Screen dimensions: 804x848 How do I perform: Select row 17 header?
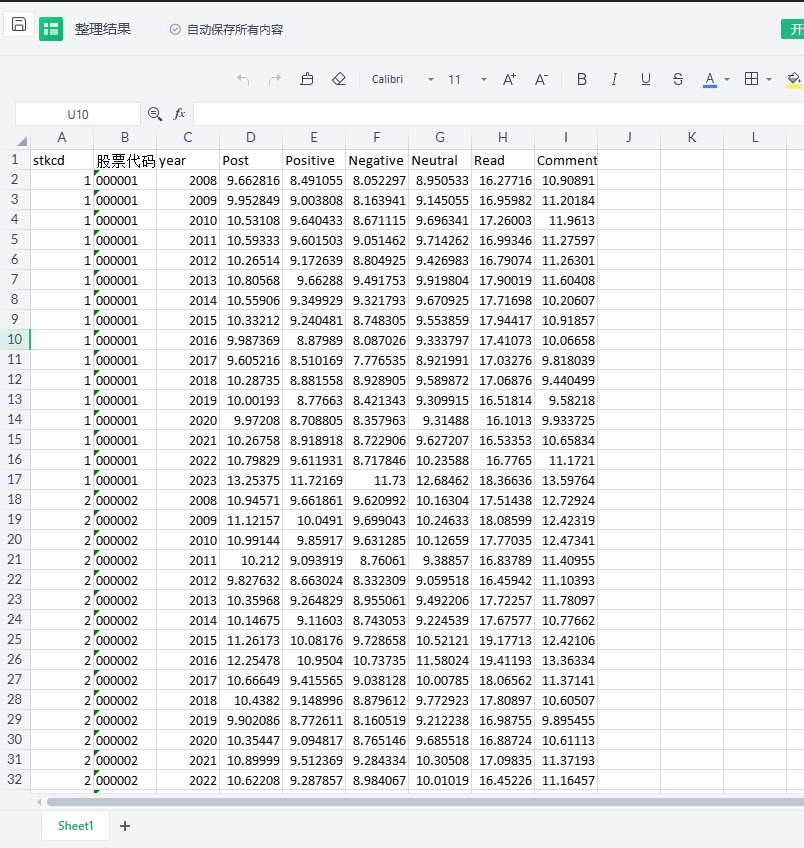coord(15,479)
